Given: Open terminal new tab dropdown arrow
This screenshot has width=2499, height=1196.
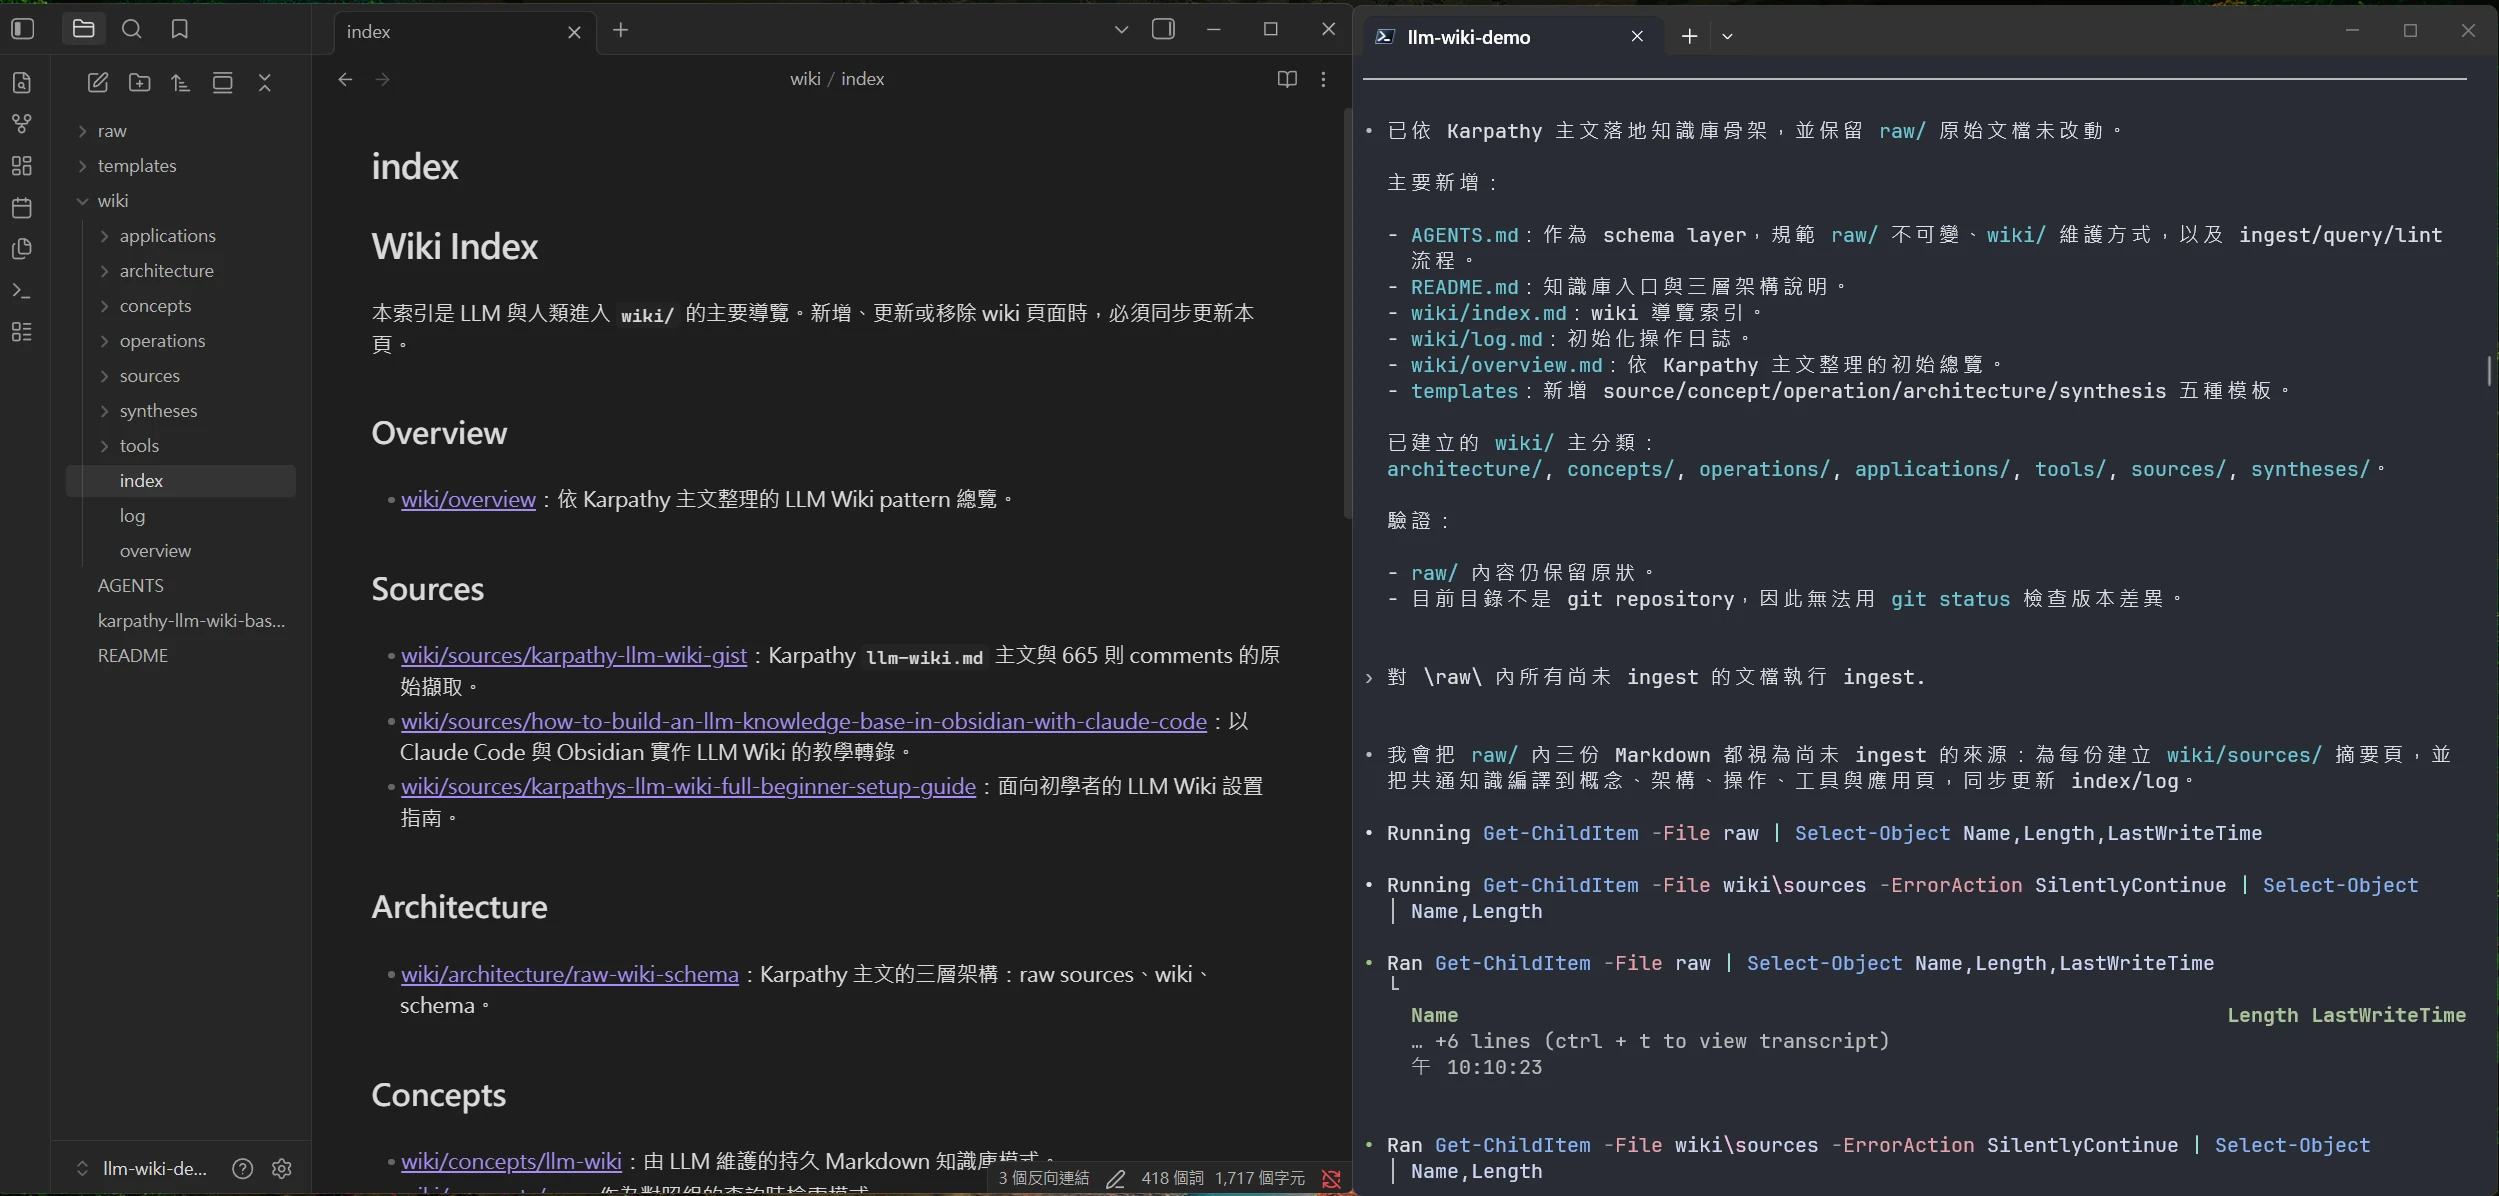Looking at the screenshot, I should pos(1727,37).
